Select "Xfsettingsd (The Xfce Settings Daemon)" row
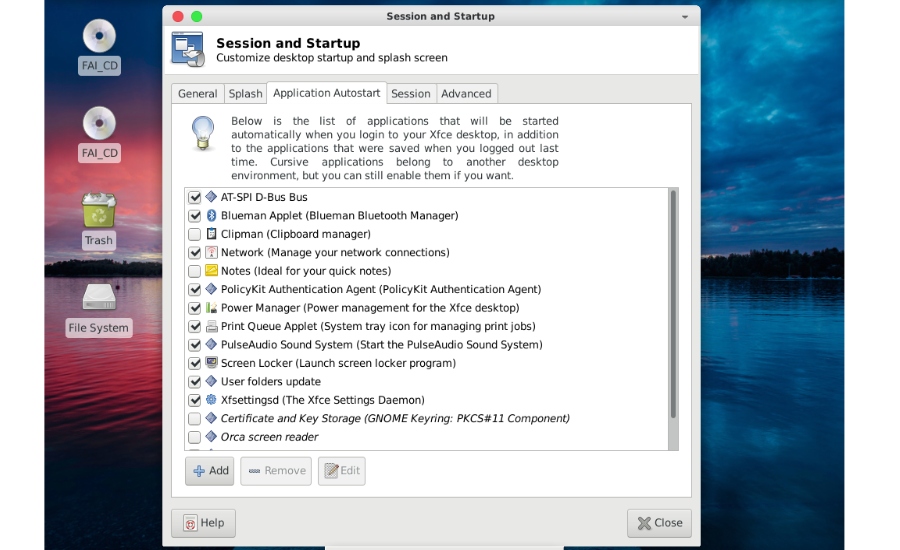The height and width of the screenshot is (550, 900). pos(426,400)
